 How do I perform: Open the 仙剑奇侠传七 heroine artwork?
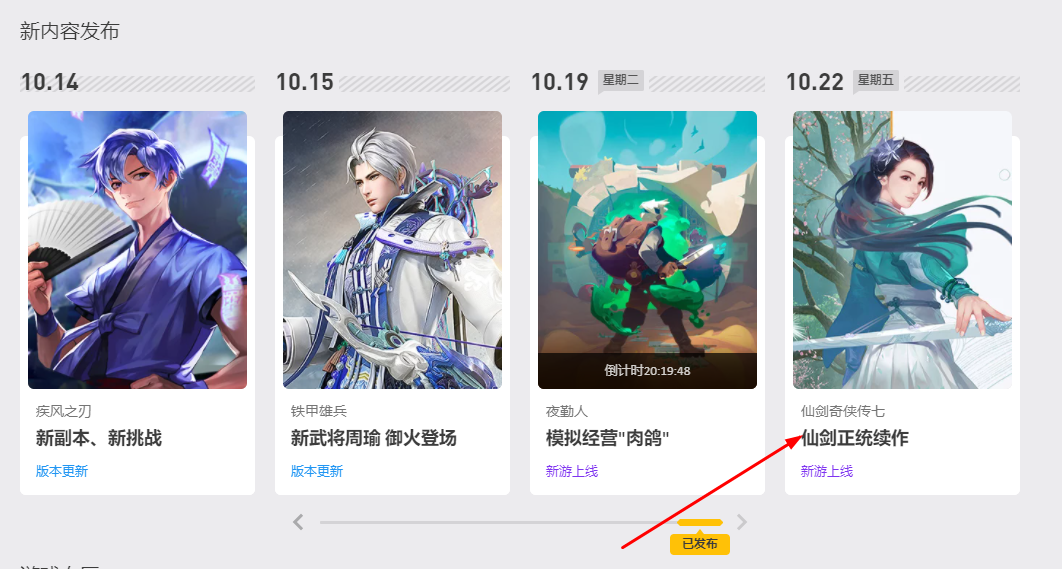coord(902,250)
